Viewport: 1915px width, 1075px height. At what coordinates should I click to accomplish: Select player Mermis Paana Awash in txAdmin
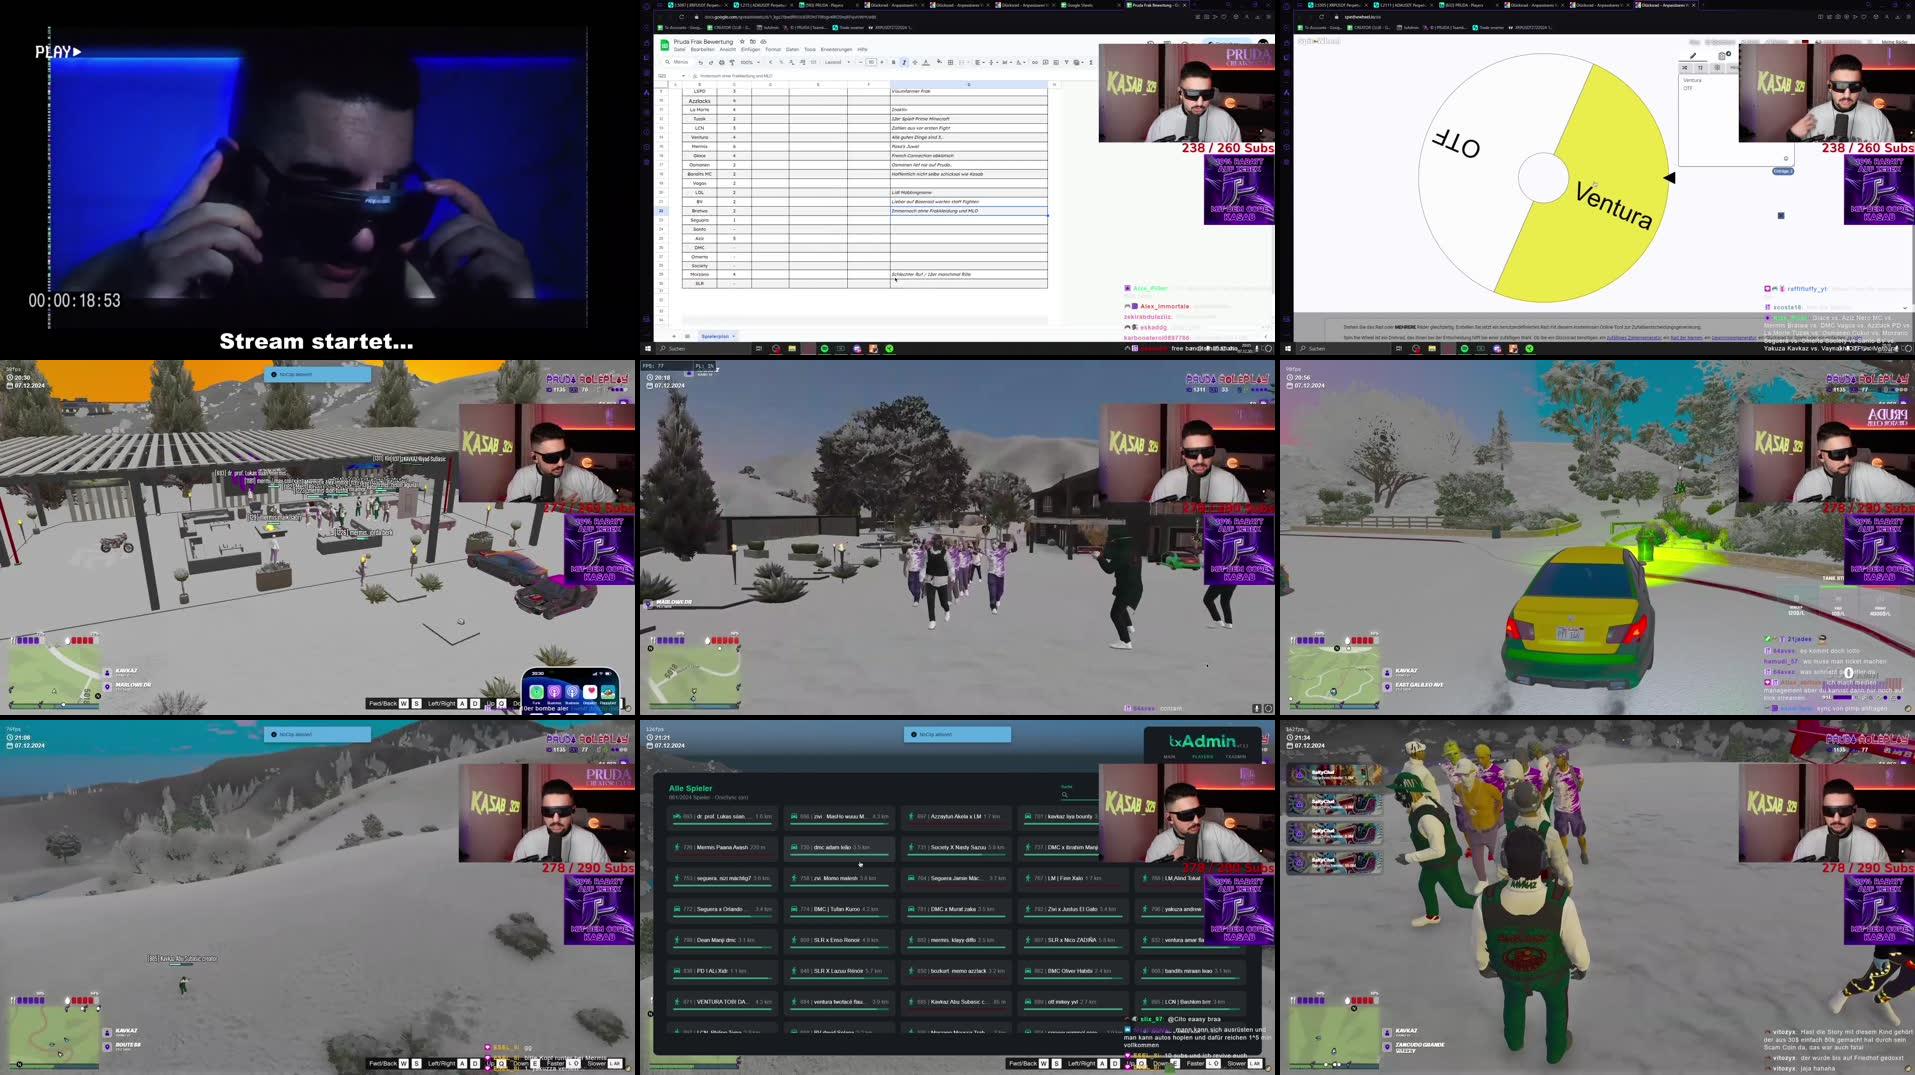[x=721, y=847]
